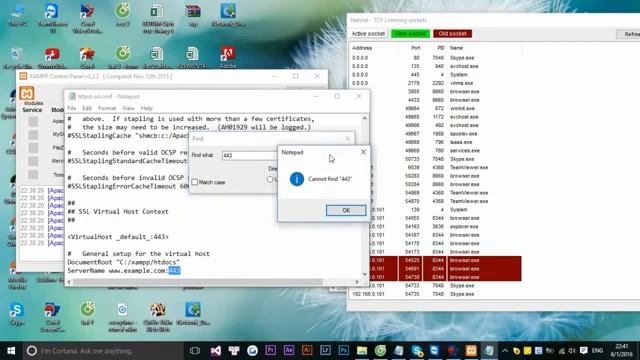Screen dimensions: 640x360
Task: Toggle the FileZilla service checkbox in XAMPP
Action: (33, 148)
